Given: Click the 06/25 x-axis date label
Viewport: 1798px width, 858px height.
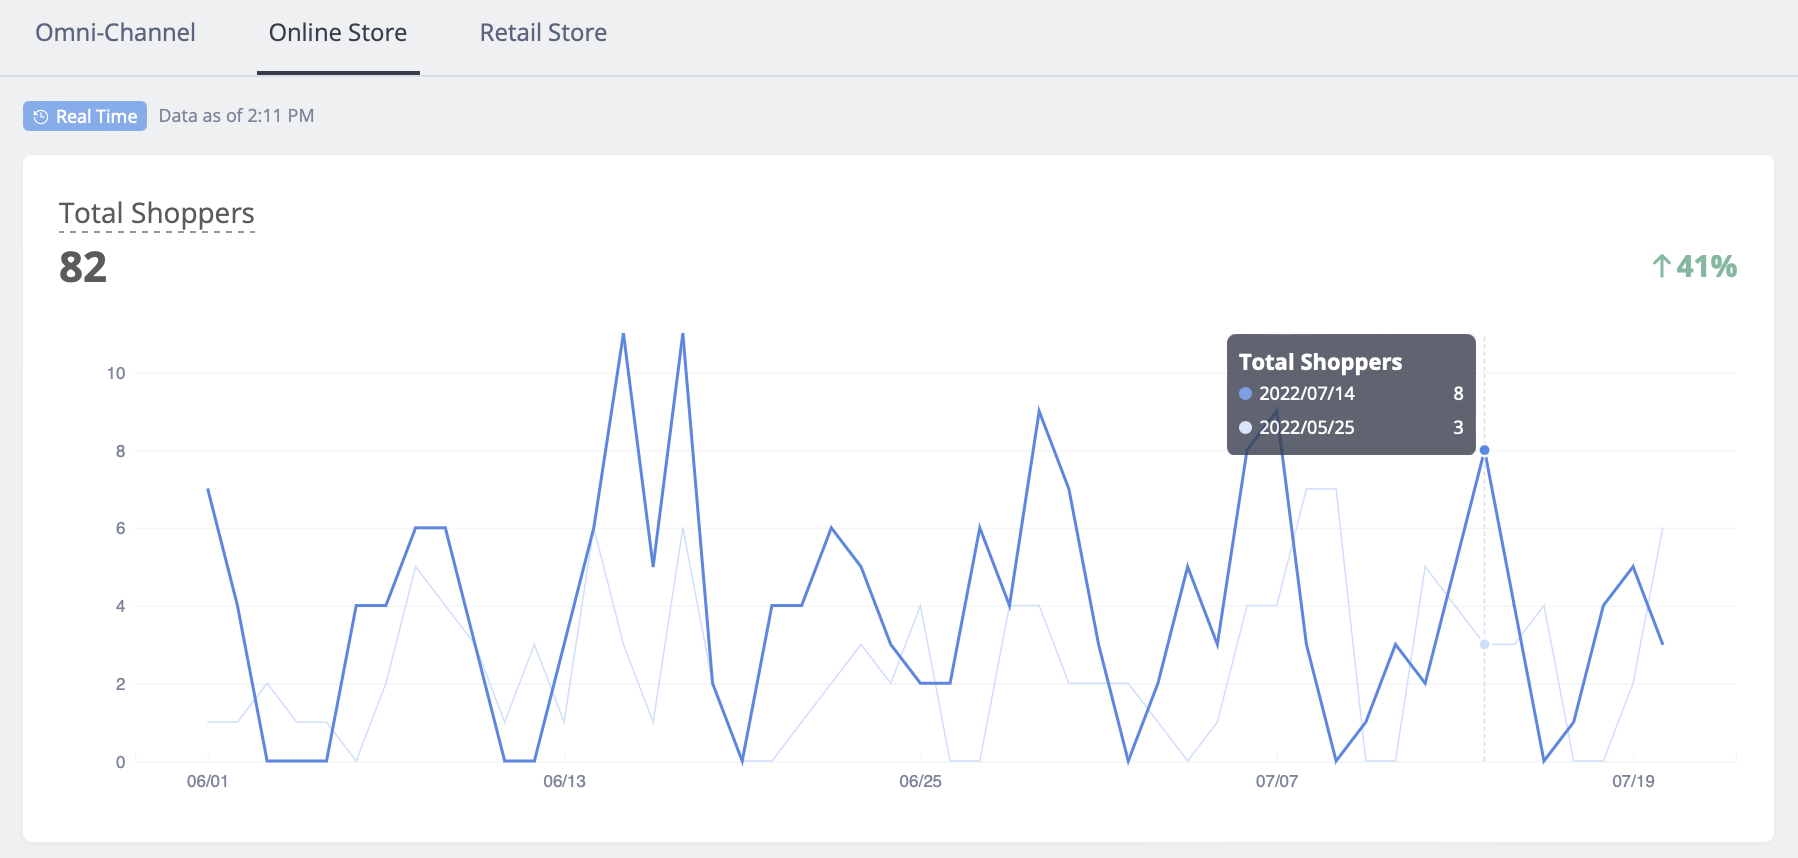Looking at the screenshot, I should coord(920,781).
